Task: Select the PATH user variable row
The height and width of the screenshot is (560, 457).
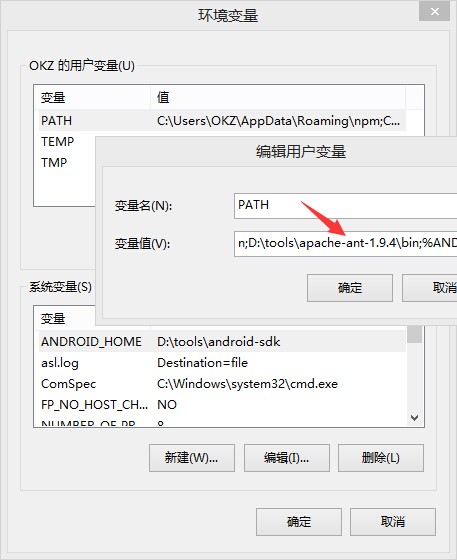Action: pyautogui.click(x=222, y=121)
